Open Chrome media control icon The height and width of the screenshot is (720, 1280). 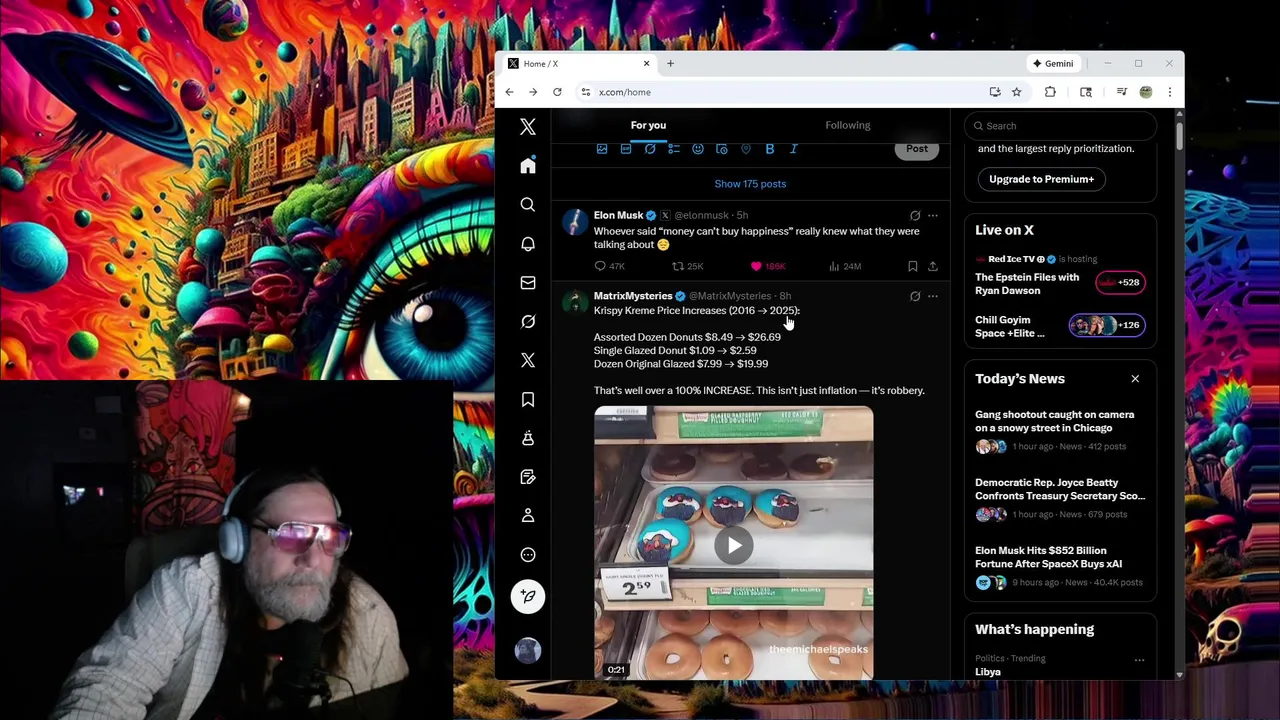point(1121,92)
